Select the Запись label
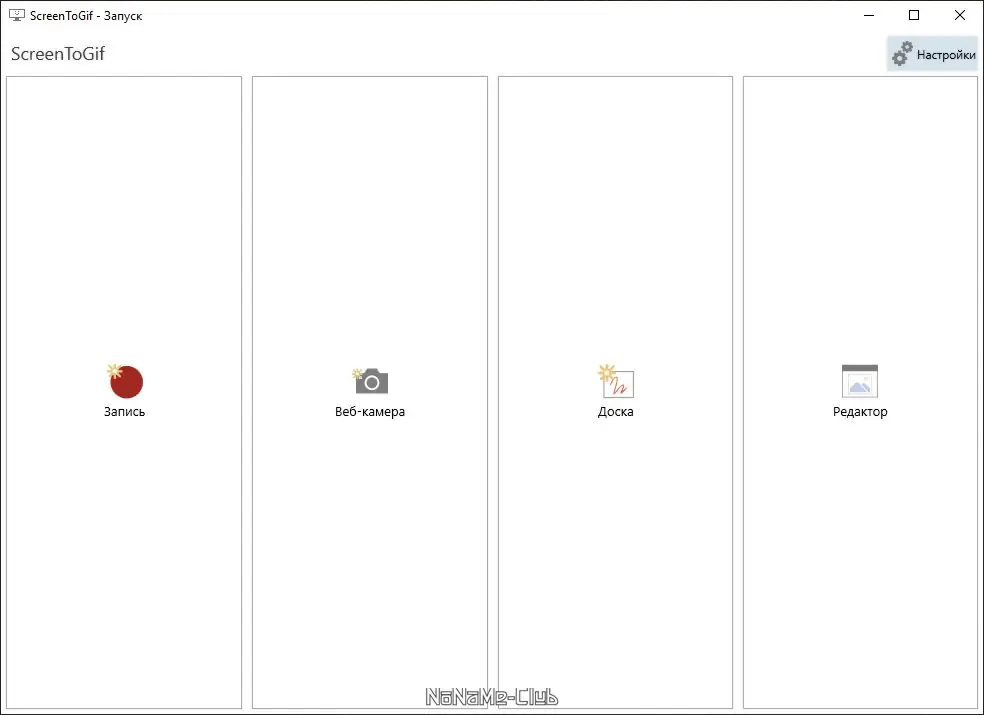This screenshot has height=715, width=984. click(124, 412)
